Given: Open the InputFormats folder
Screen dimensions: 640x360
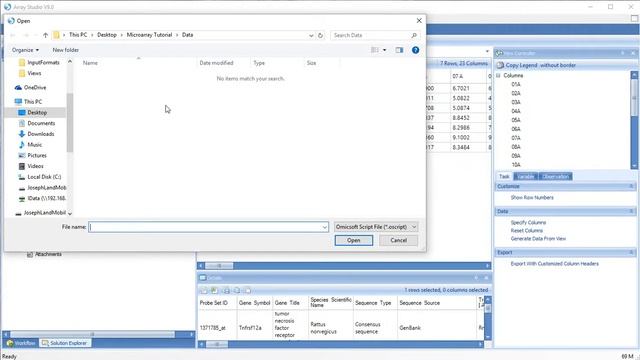Looking at the screenshot, I should 39,62.
